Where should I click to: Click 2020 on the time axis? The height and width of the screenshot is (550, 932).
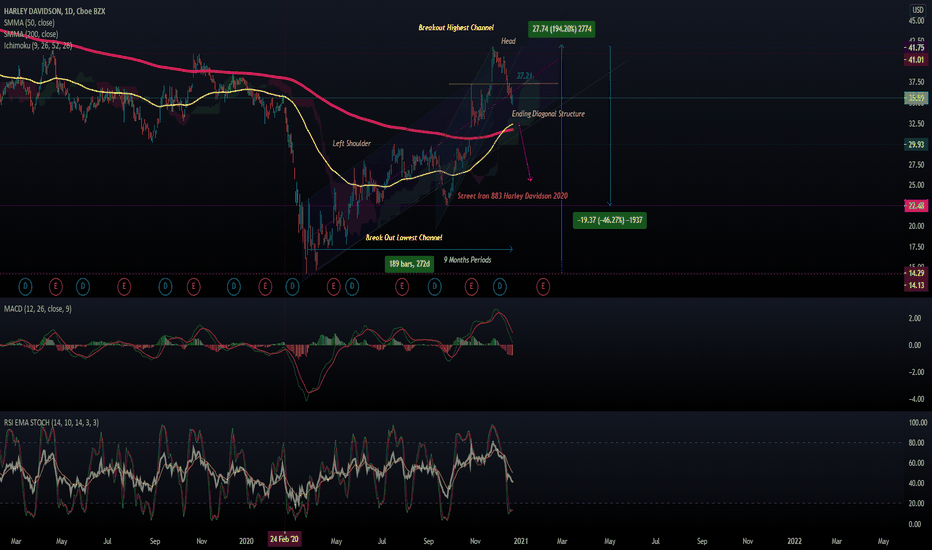click(x=246, y=541)
